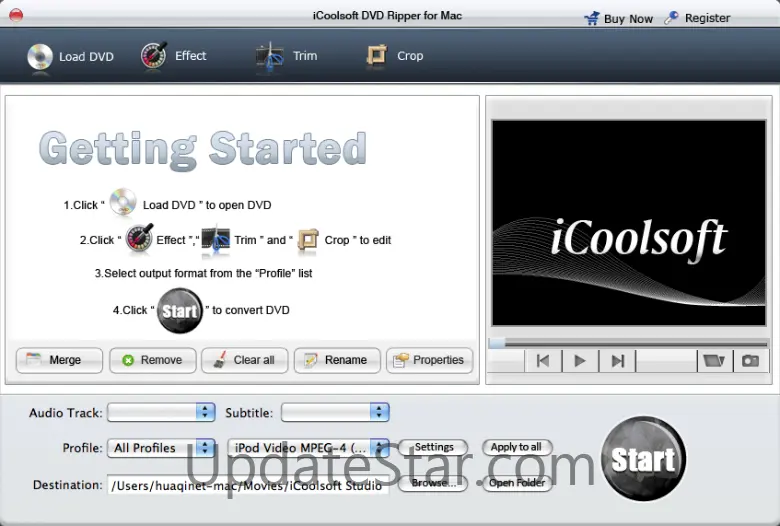Open snapshot folder icon in player
The image size is (780, 526).
[x=714, y=360]
